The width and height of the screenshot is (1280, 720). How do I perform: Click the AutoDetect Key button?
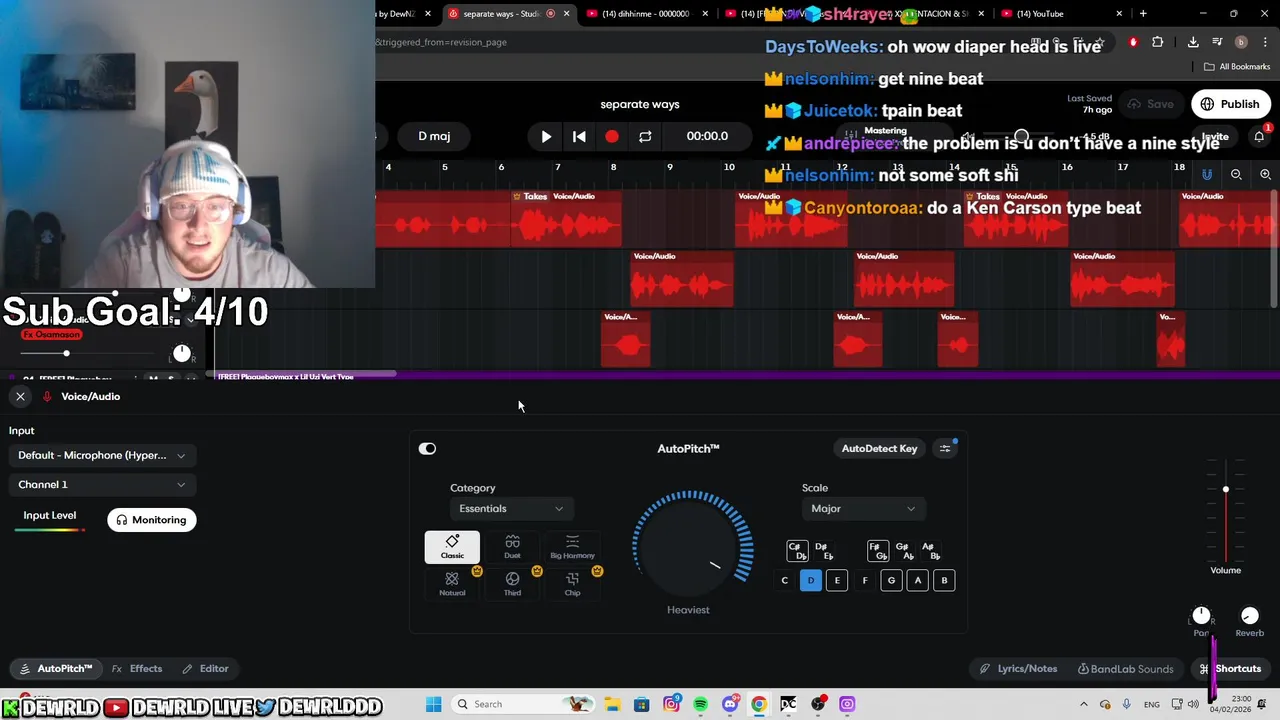pos(879,448)
